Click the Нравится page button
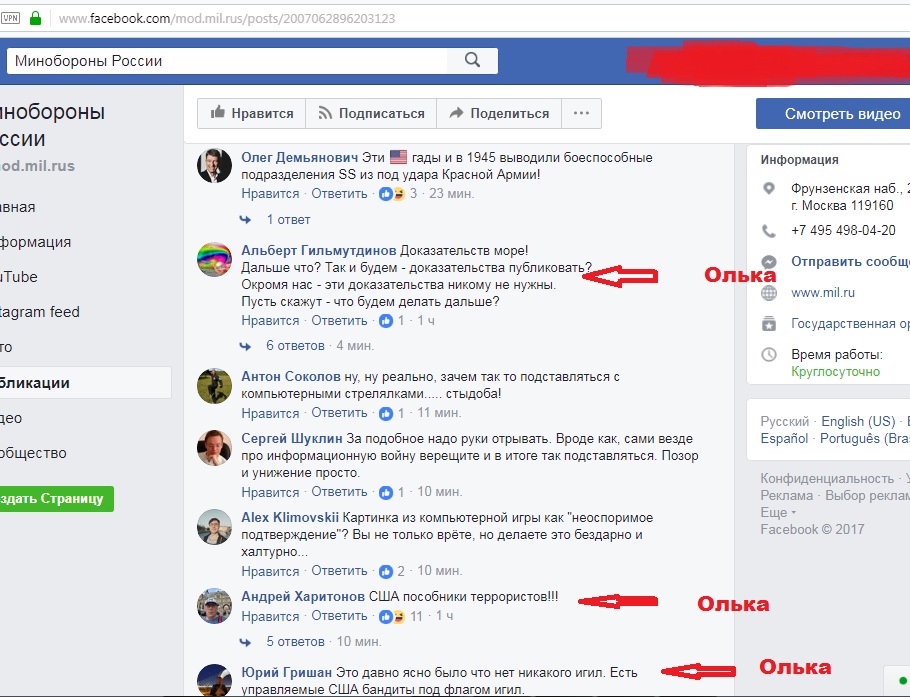This screenshot has width=910, height=697. [251, 113]
